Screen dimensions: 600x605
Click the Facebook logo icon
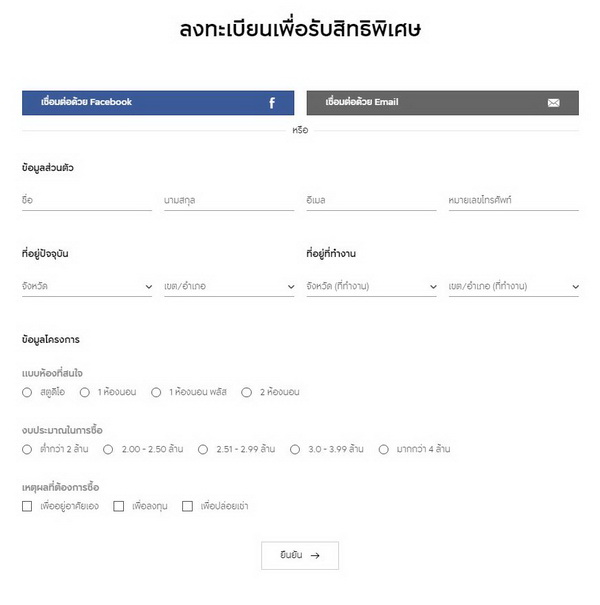272,103
